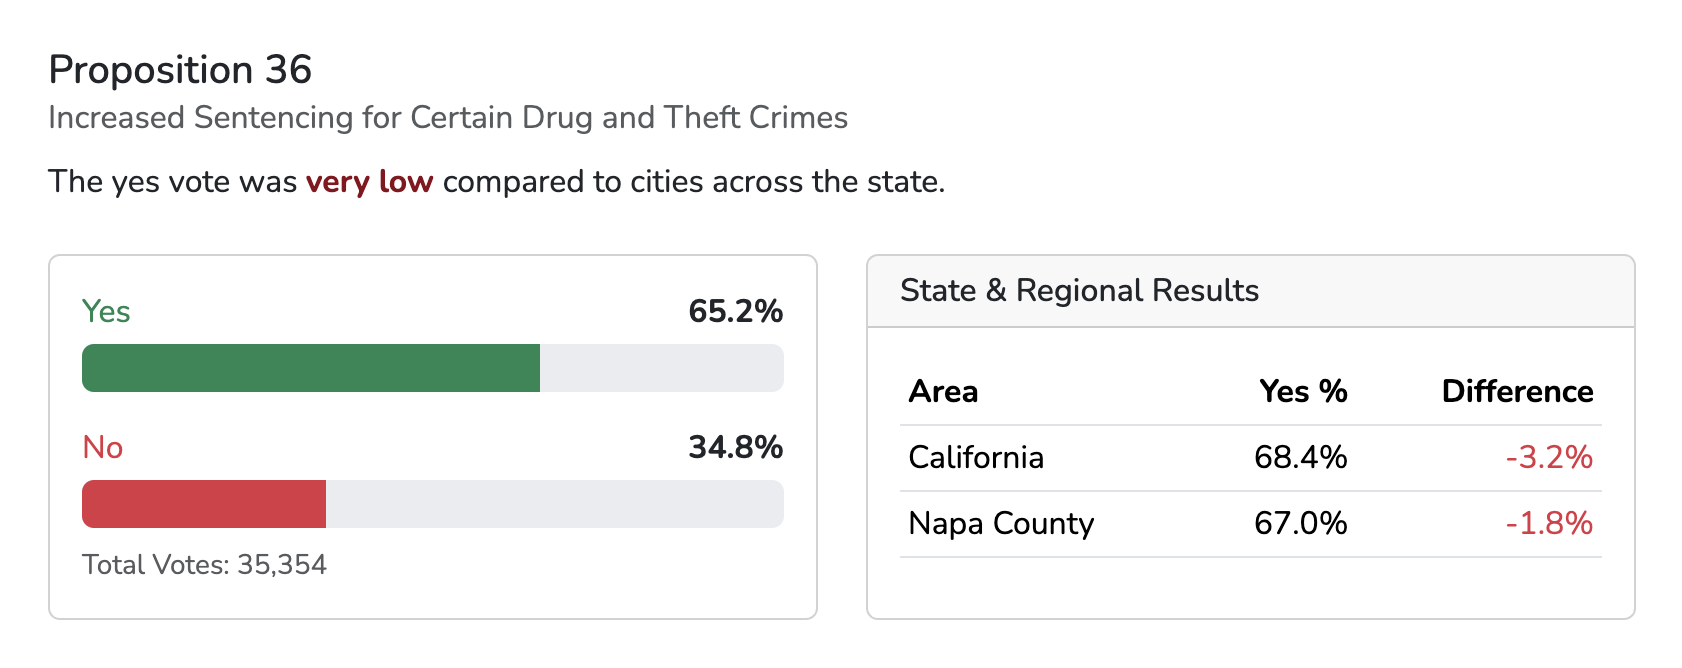Click the Yes % column header
1682x668 pixels.
point(1303,391)
